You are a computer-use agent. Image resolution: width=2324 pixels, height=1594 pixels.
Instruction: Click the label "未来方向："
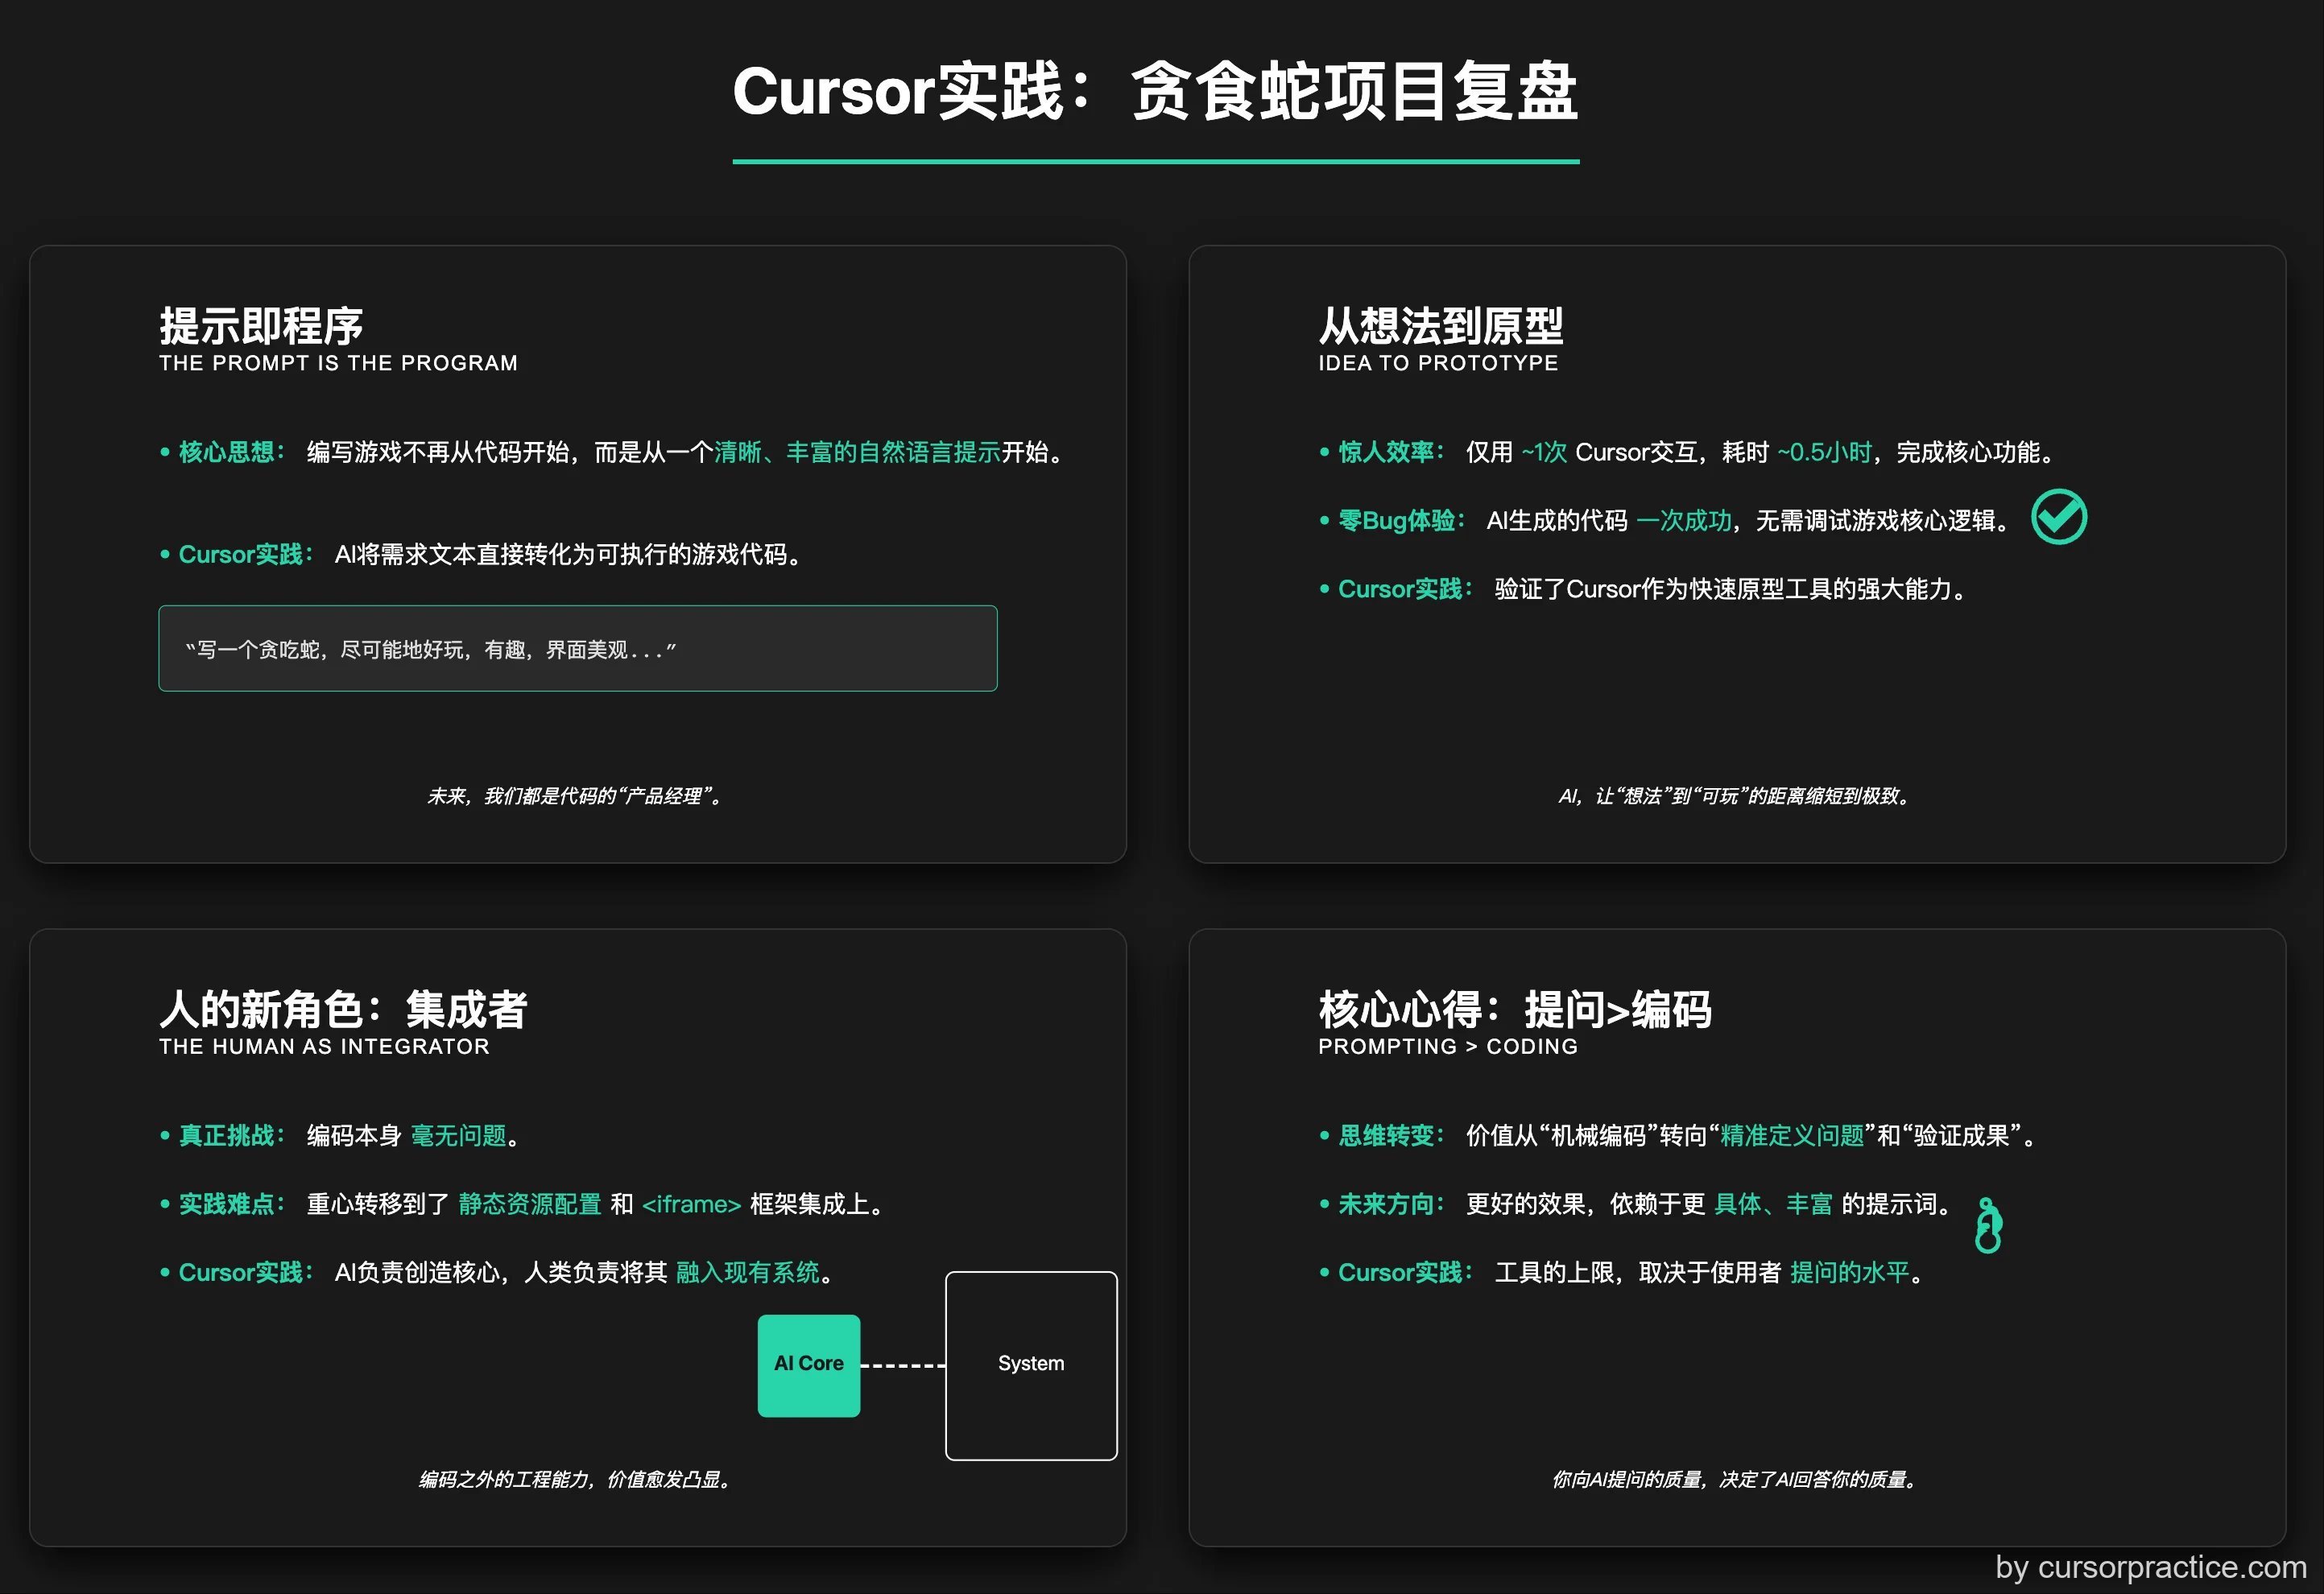coord(1393,1204)
